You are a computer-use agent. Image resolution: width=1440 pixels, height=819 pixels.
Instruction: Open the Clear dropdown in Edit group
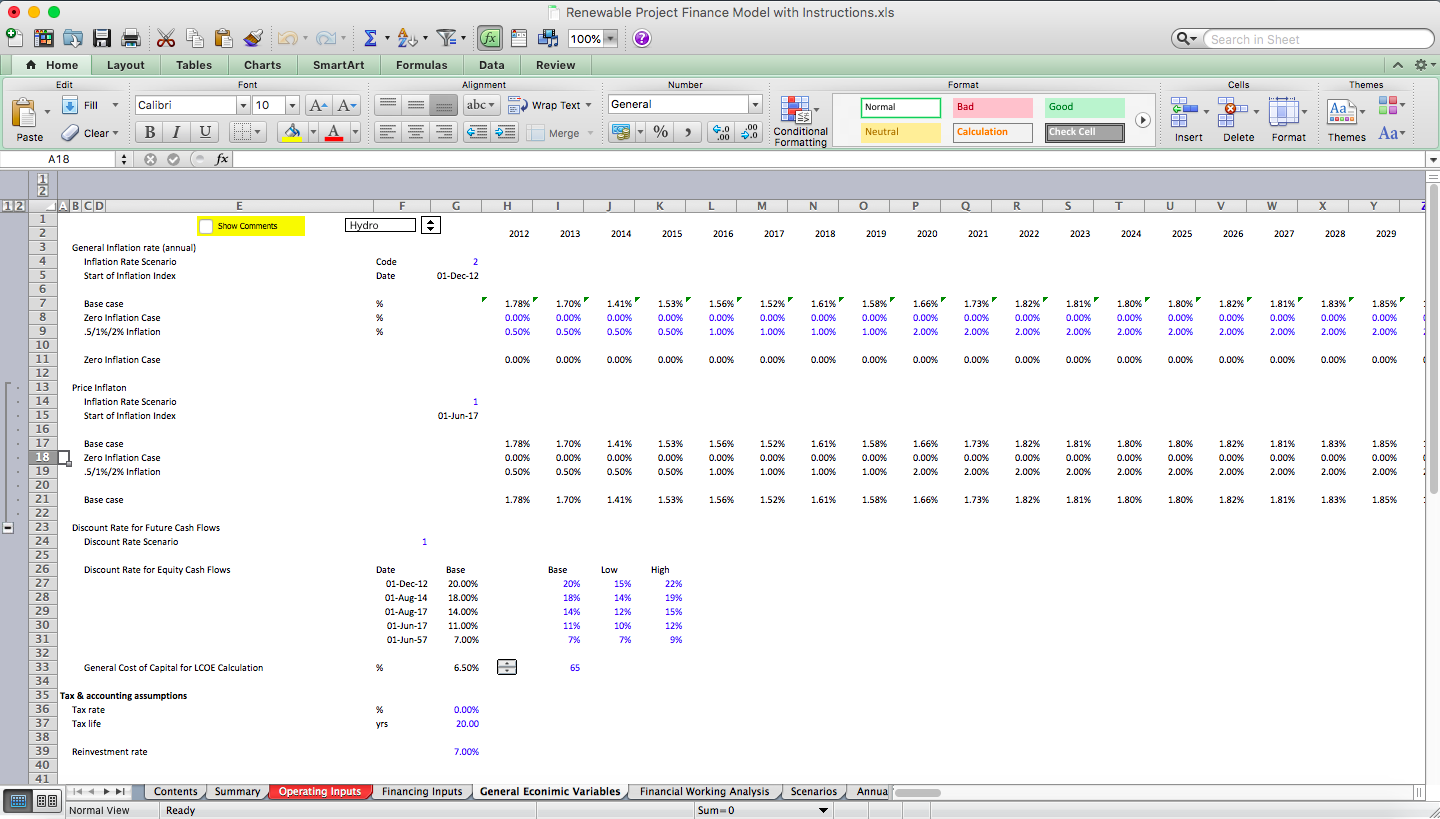tap(115, 133)
